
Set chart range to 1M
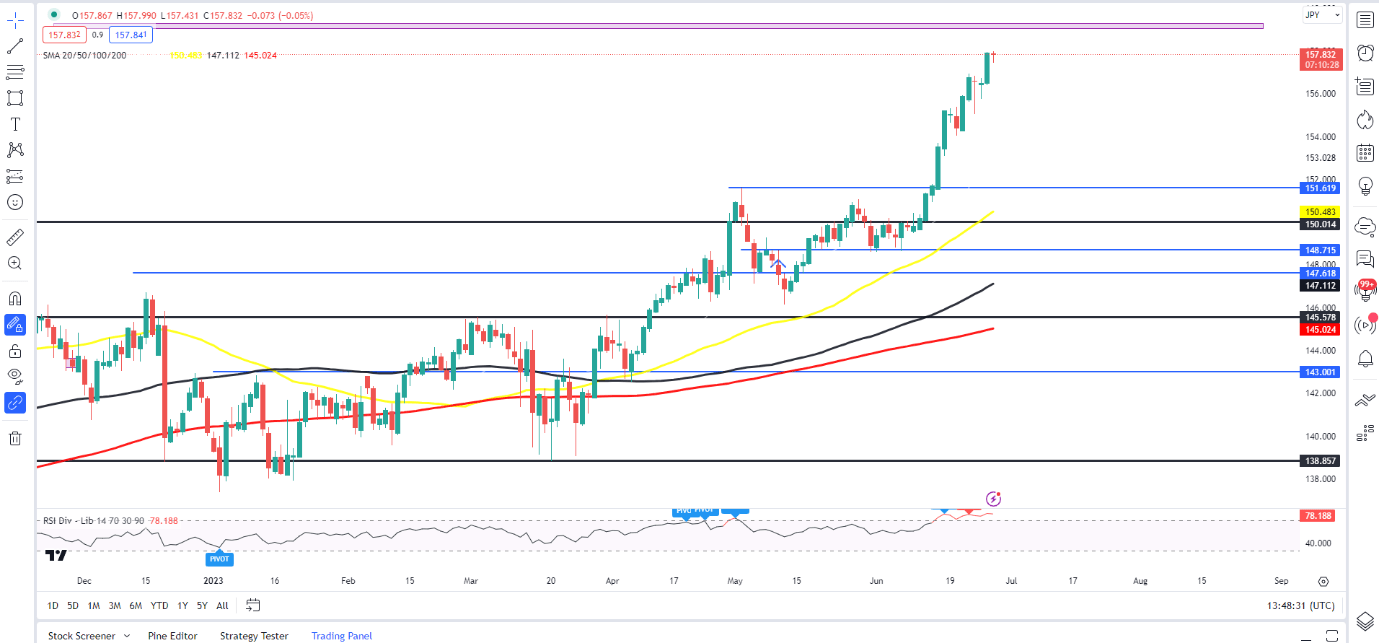pos(94,605)
